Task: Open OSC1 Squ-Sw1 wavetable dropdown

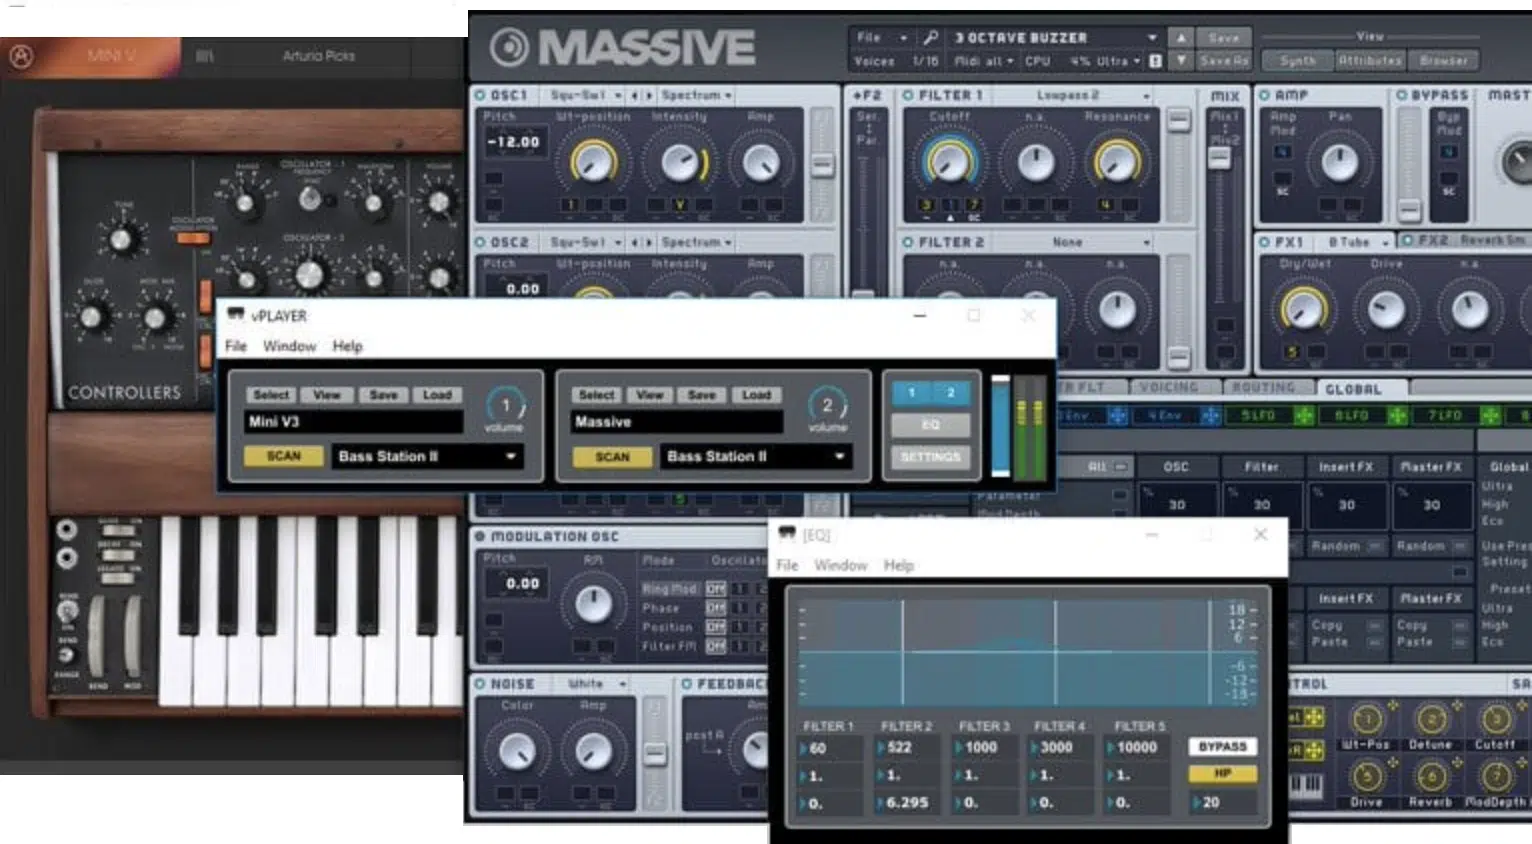Action: tap(587, 95)
